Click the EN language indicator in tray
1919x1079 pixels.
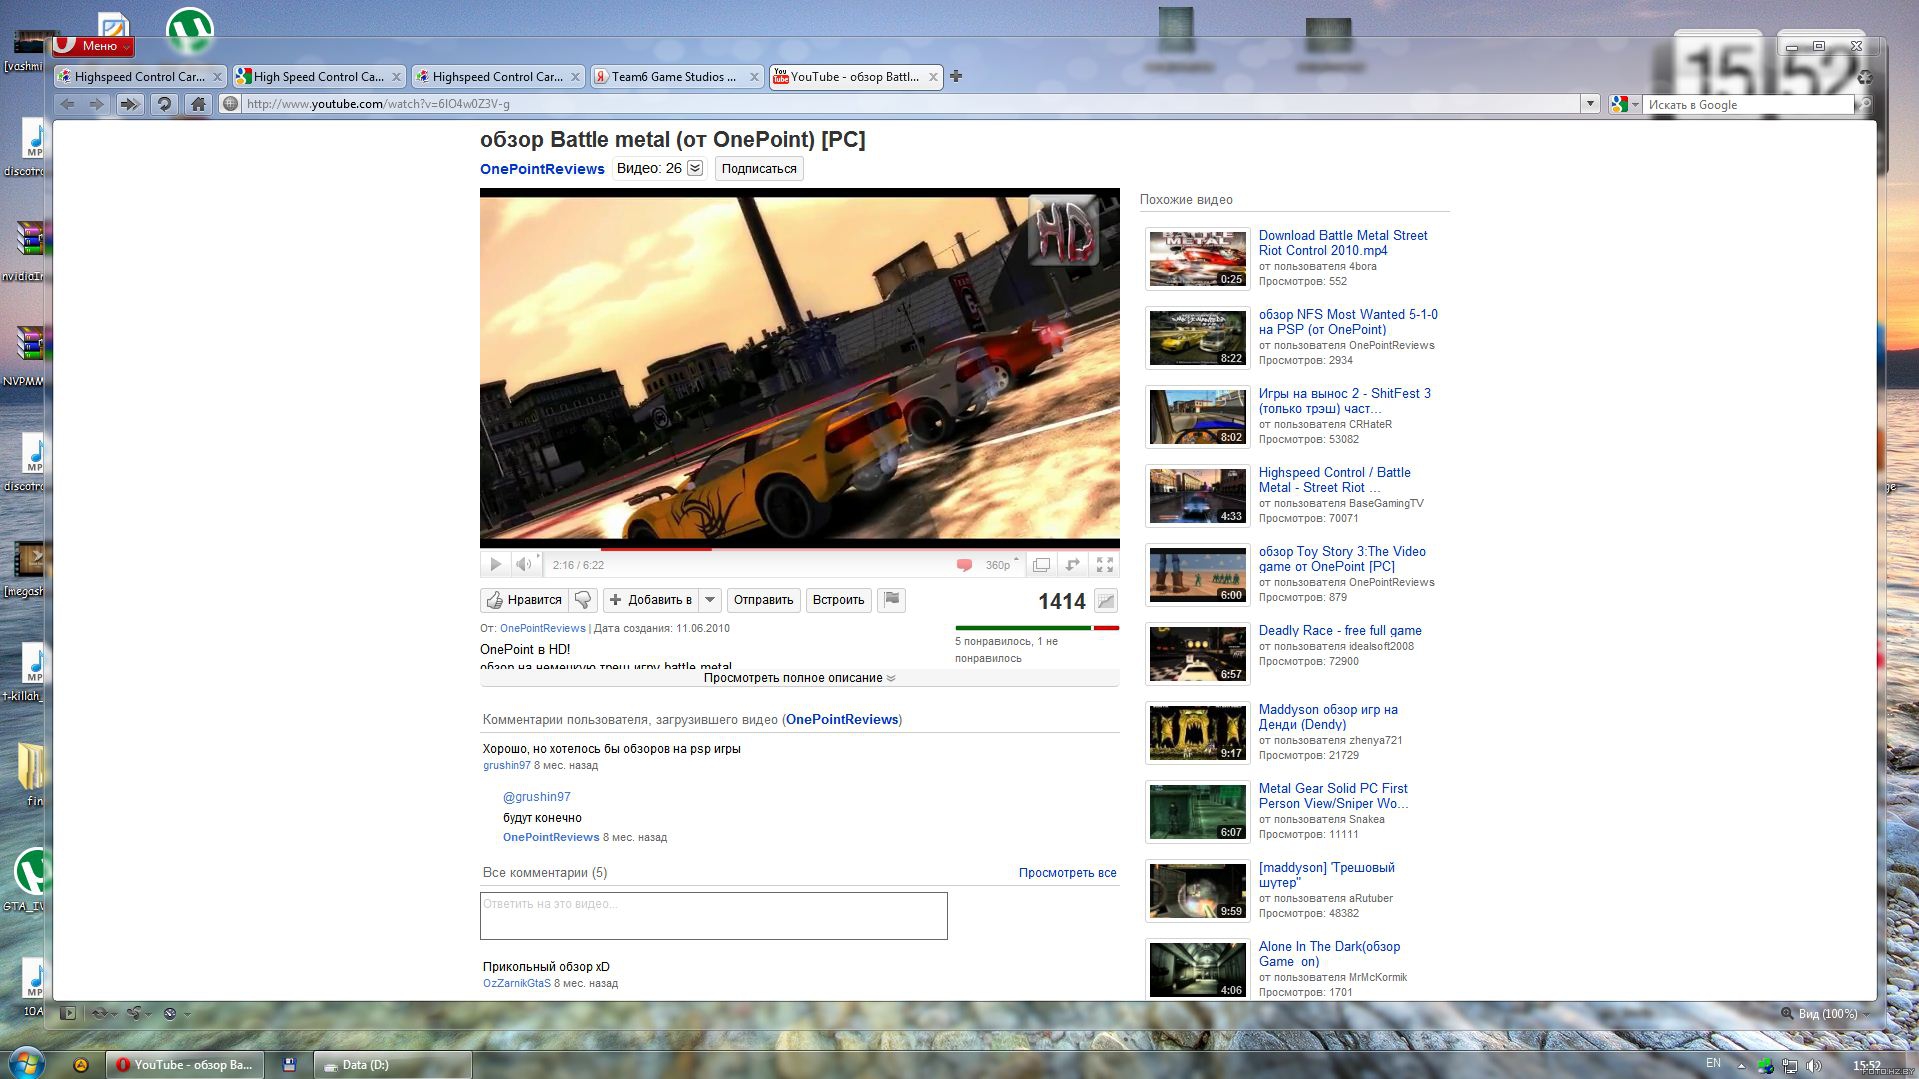coord(1713,1063)
